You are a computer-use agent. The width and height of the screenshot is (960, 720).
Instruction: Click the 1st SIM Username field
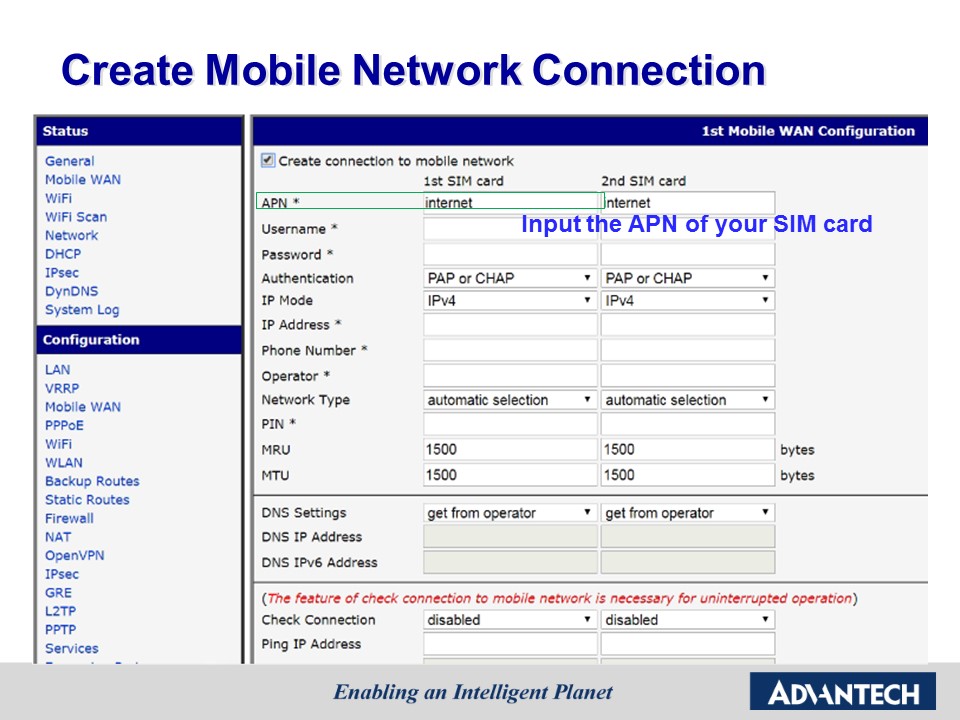[510, 229]
